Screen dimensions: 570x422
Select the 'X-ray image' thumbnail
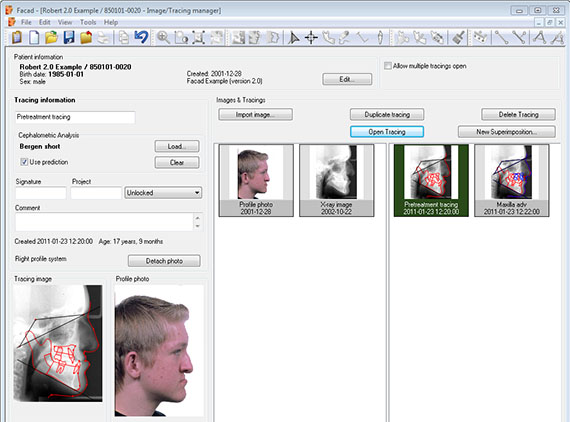point(337,180)
